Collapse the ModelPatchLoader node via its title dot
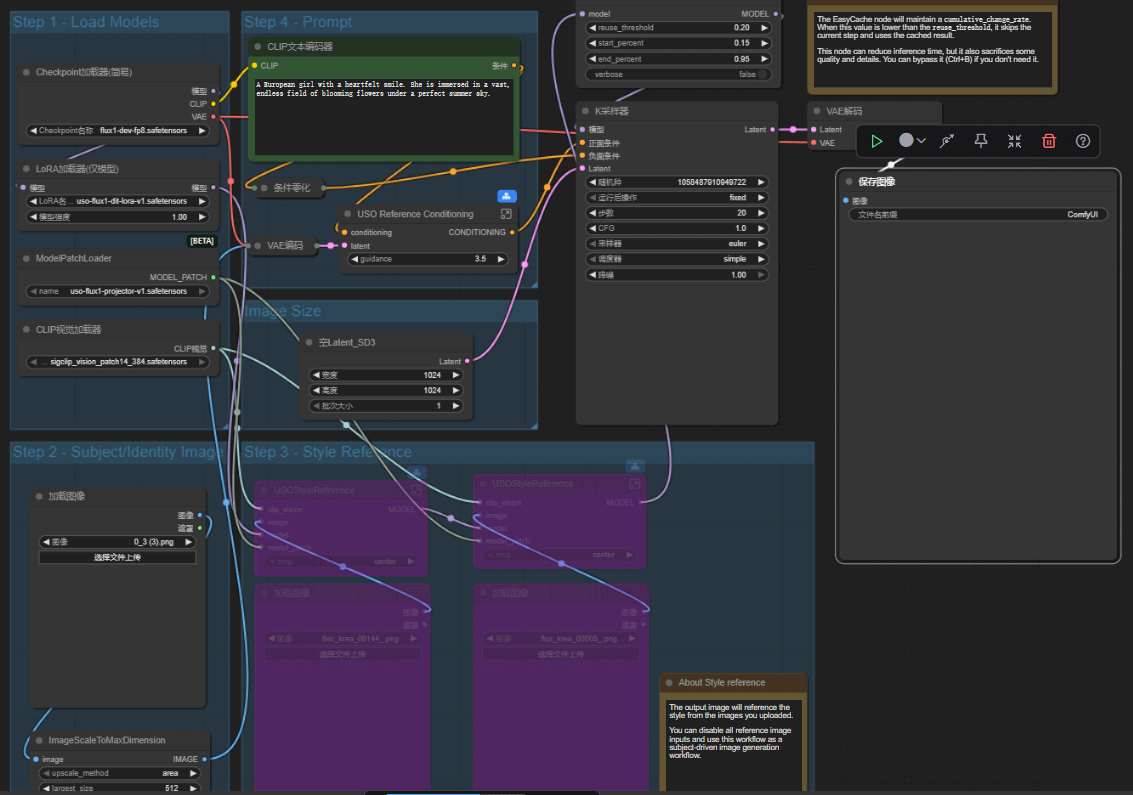 click(x=27, y=258)
